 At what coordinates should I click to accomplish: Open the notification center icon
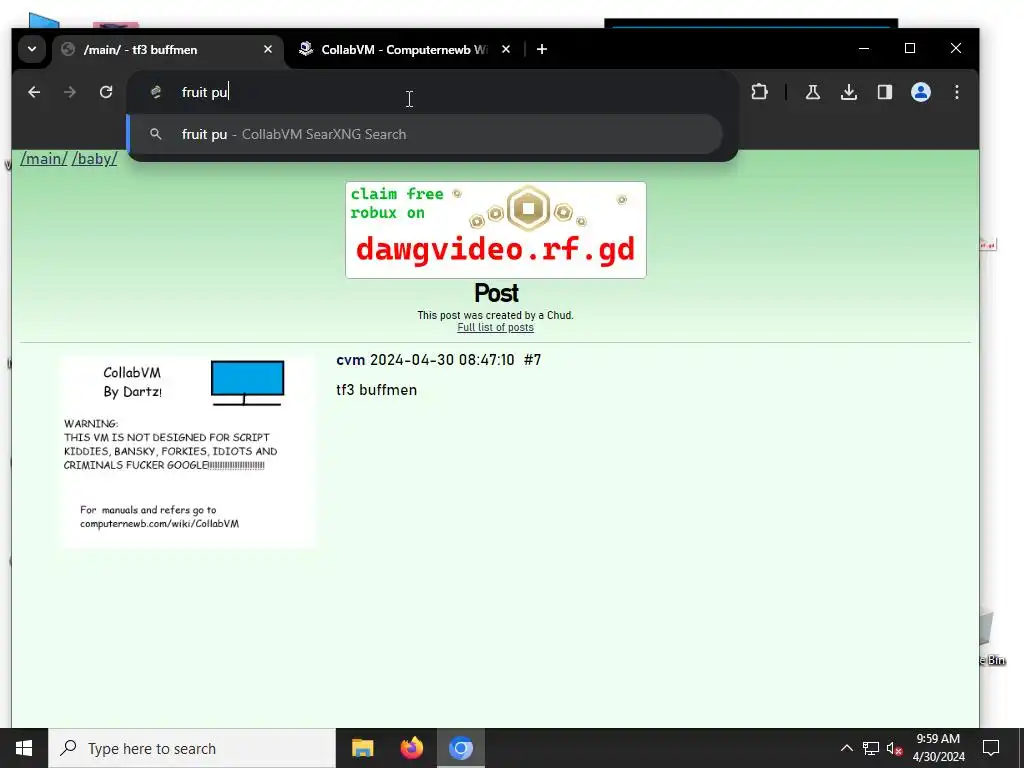(x=991, y=748)
